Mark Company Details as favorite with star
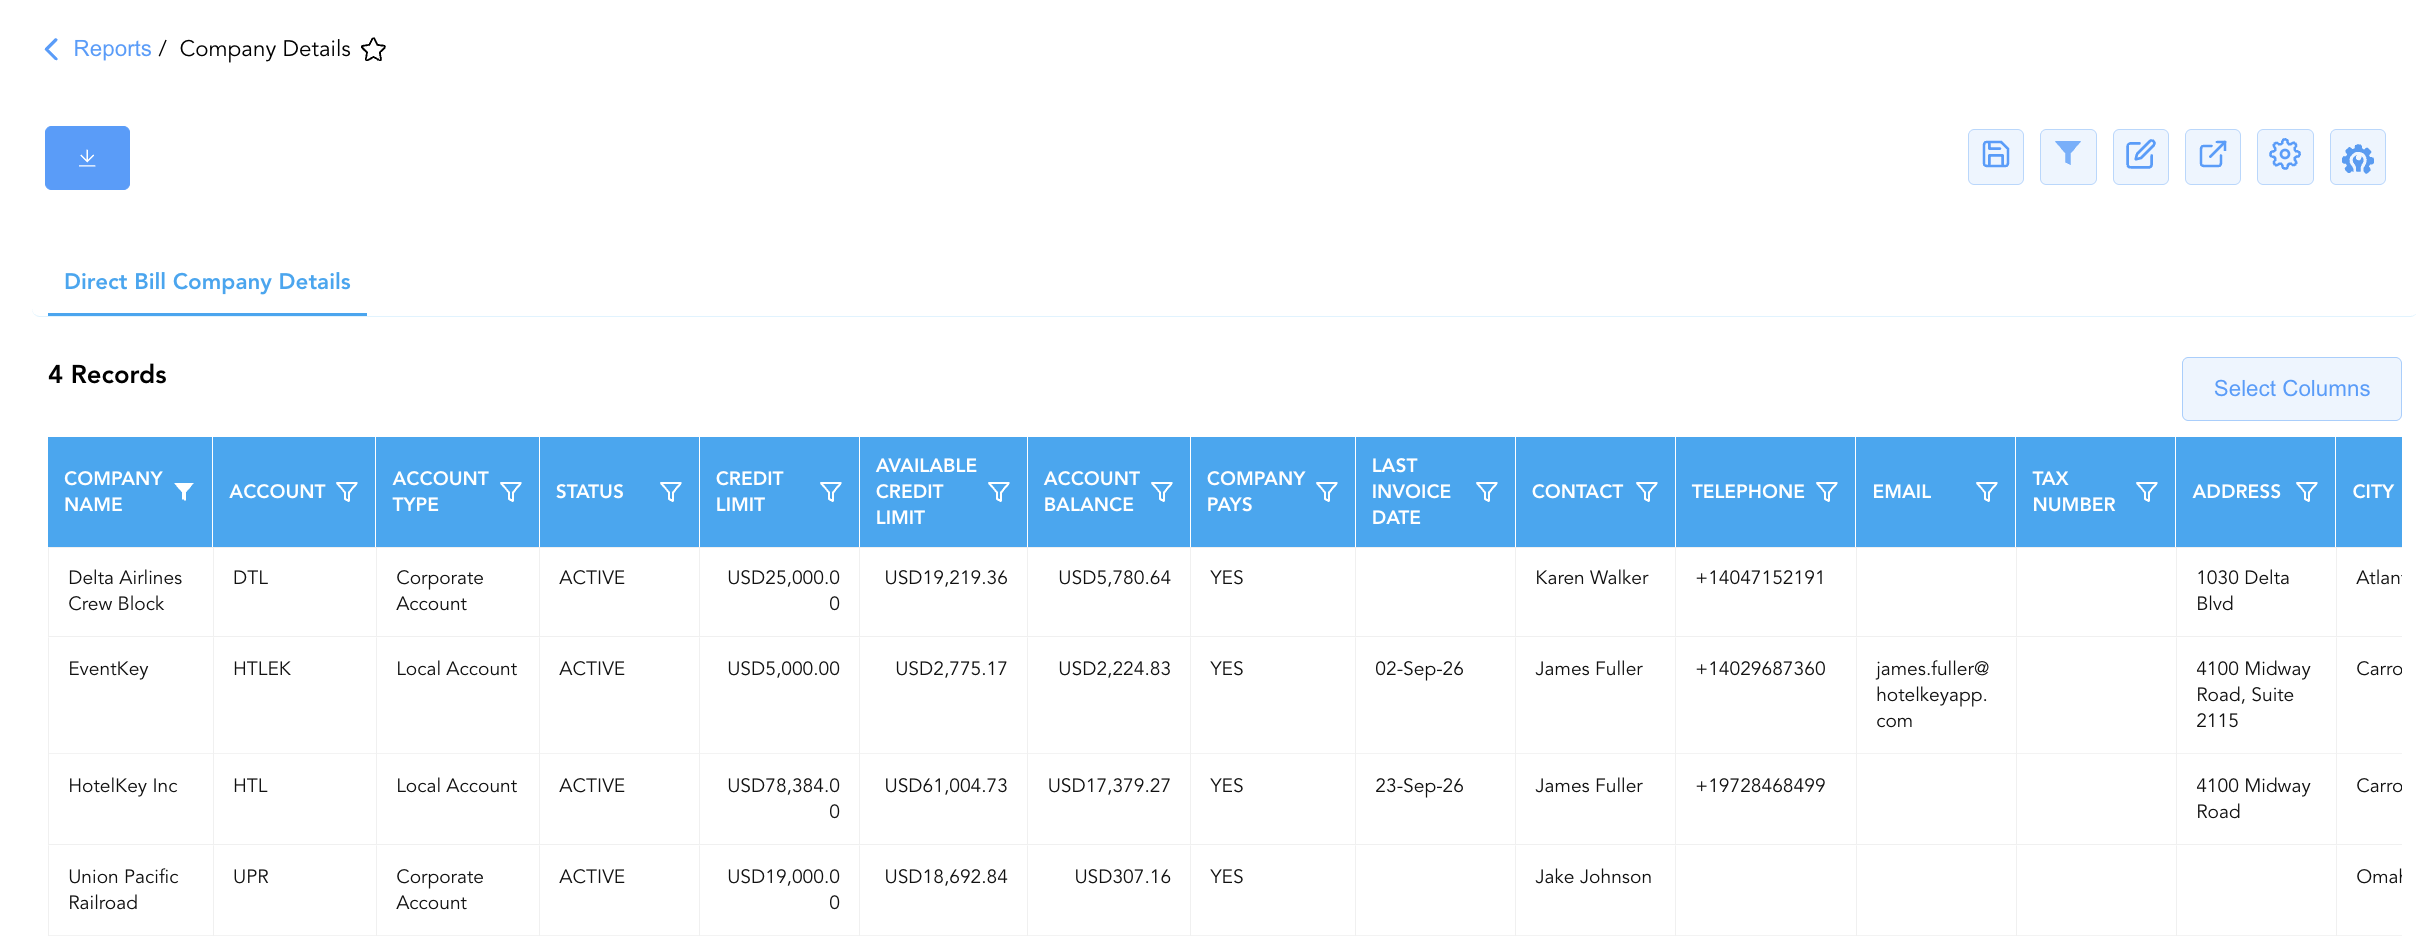The height and width of the screenshot is (936, 2416). coord(374,49)
